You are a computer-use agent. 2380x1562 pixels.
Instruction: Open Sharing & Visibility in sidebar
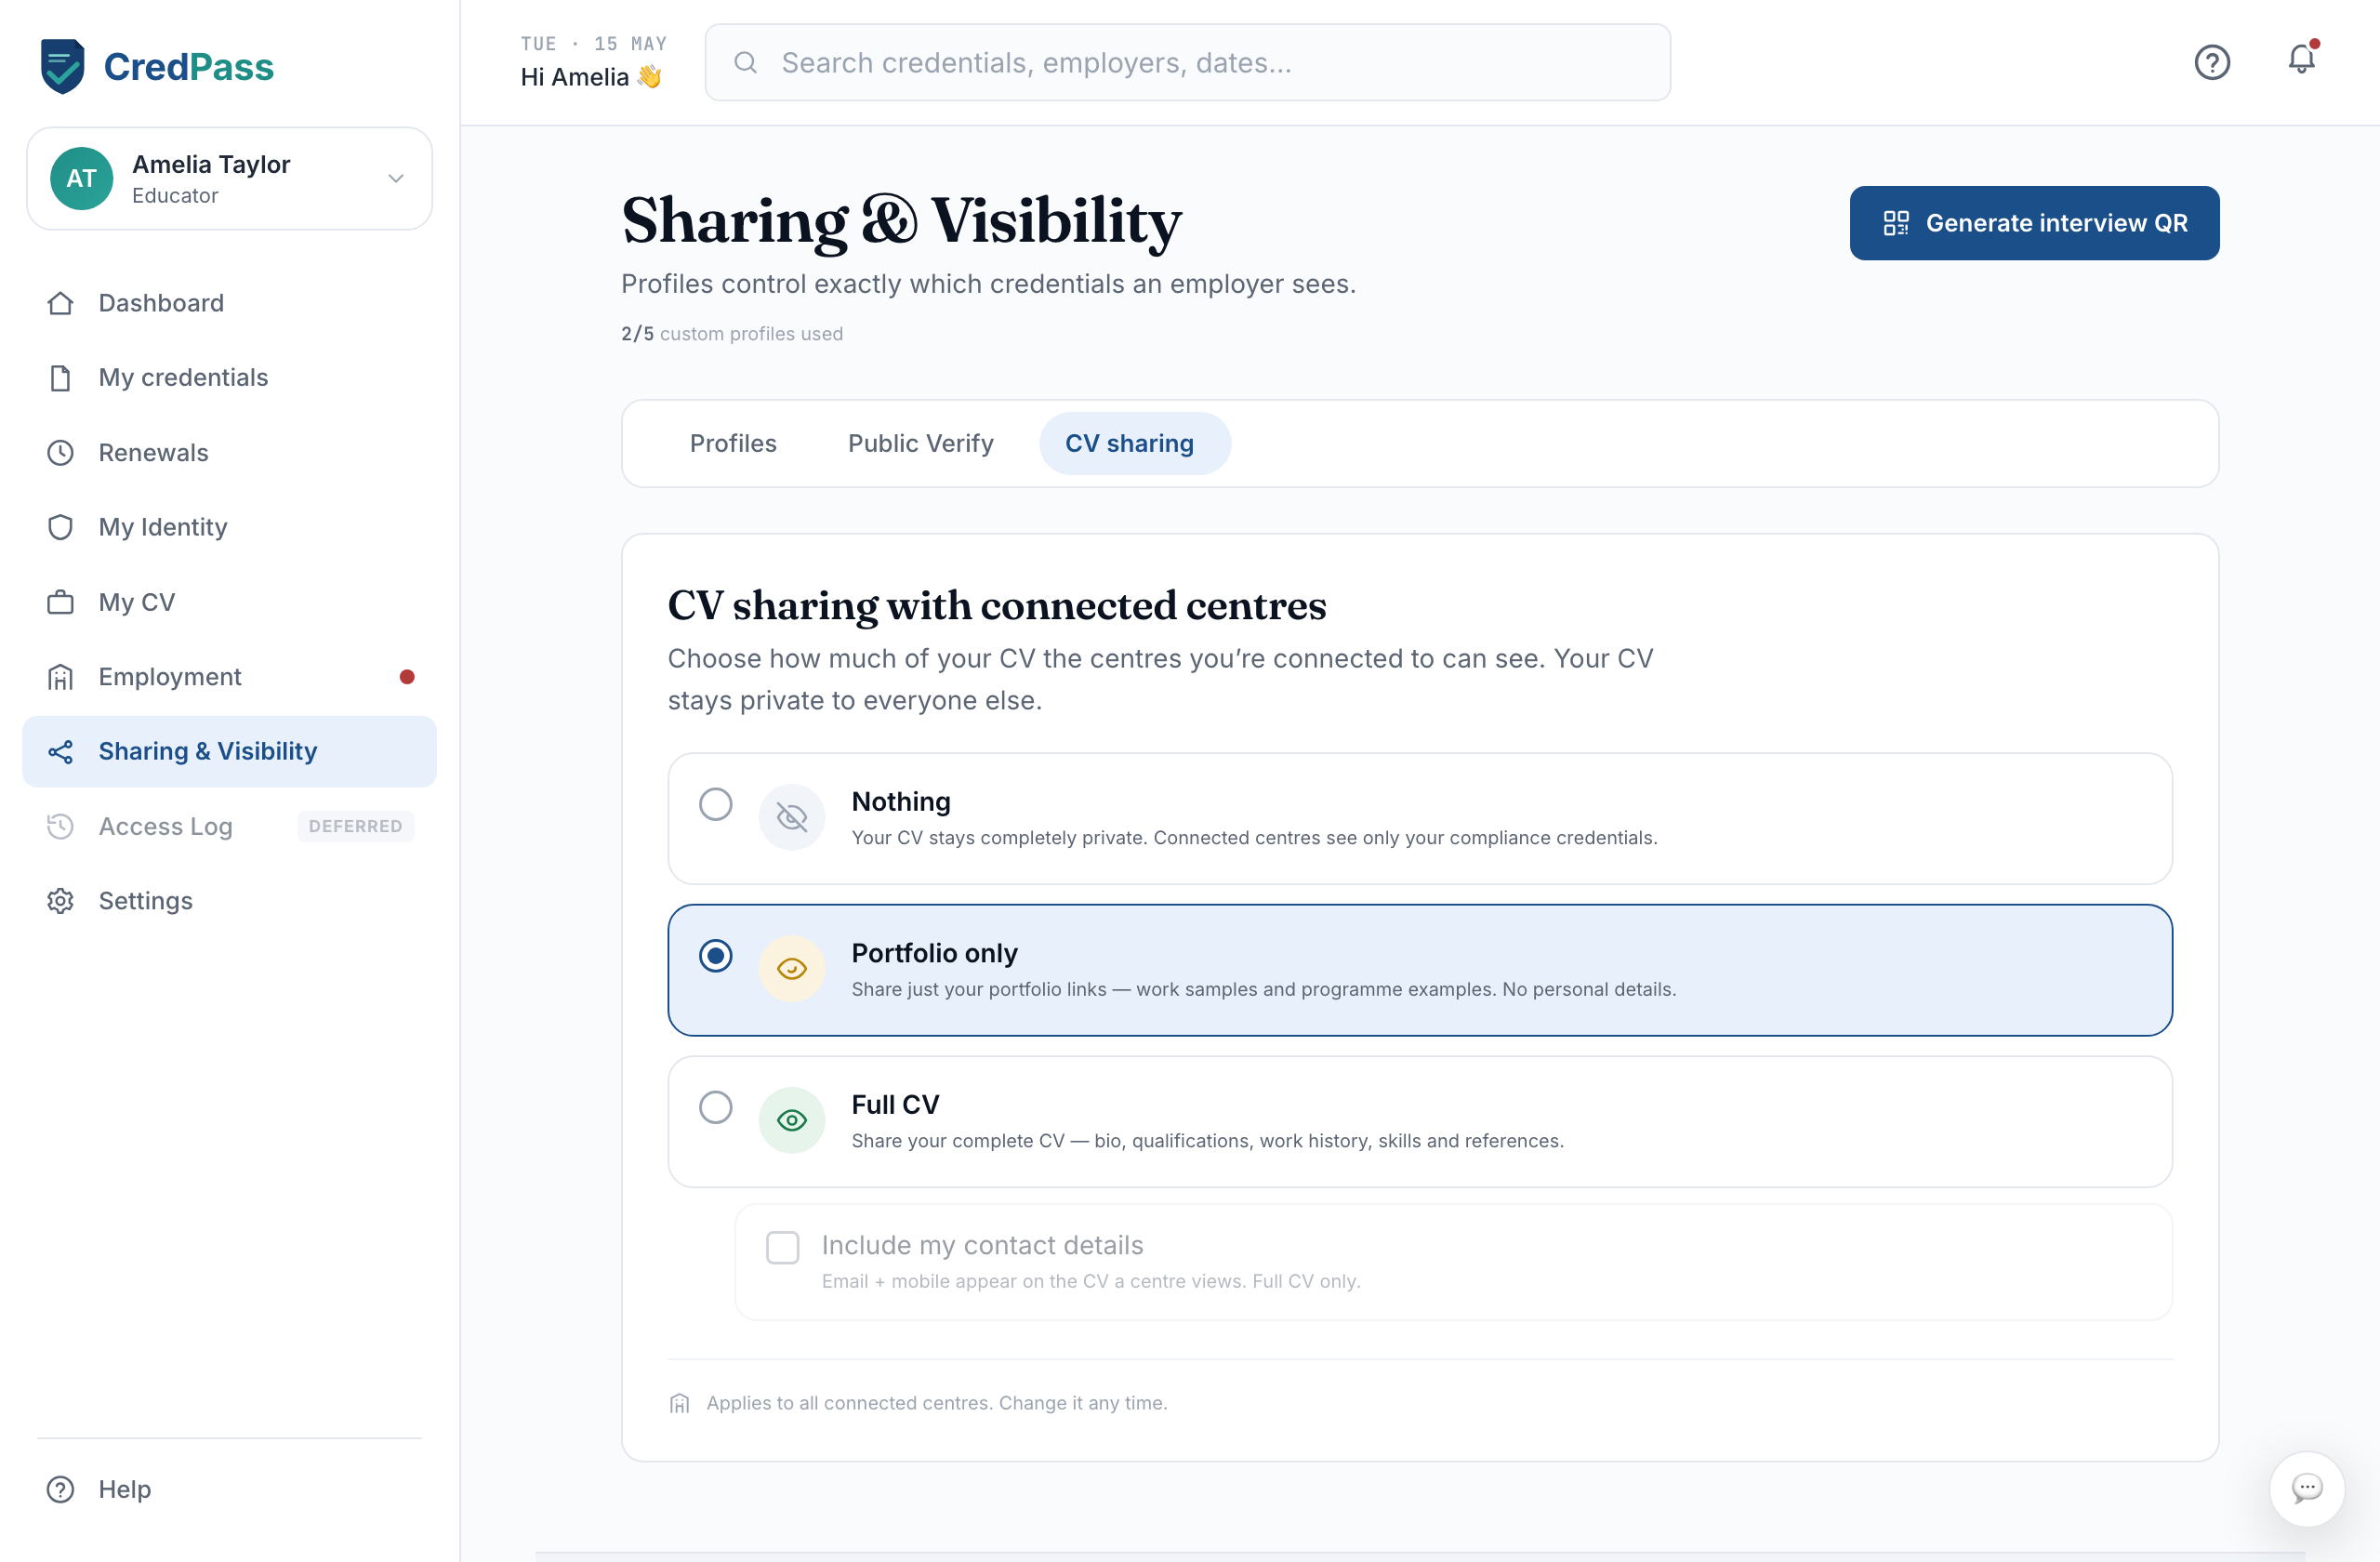(x=229, y=751)
